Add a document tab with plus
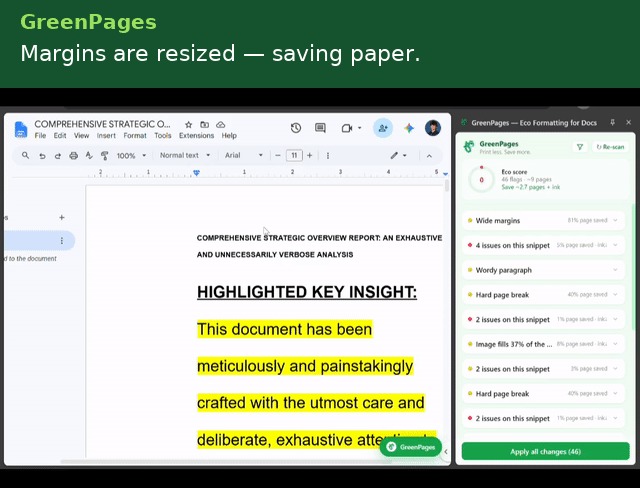The image size is (640, 488). tap(62, 217)
